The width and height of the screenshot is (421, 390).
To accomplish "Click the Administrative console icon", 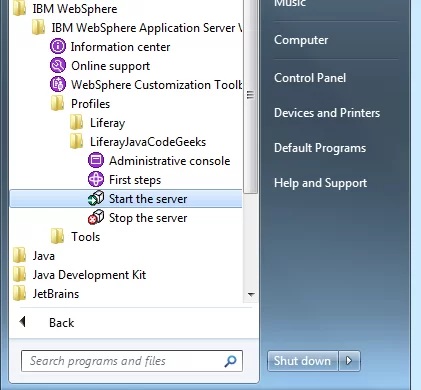I will tap(96, 160).
